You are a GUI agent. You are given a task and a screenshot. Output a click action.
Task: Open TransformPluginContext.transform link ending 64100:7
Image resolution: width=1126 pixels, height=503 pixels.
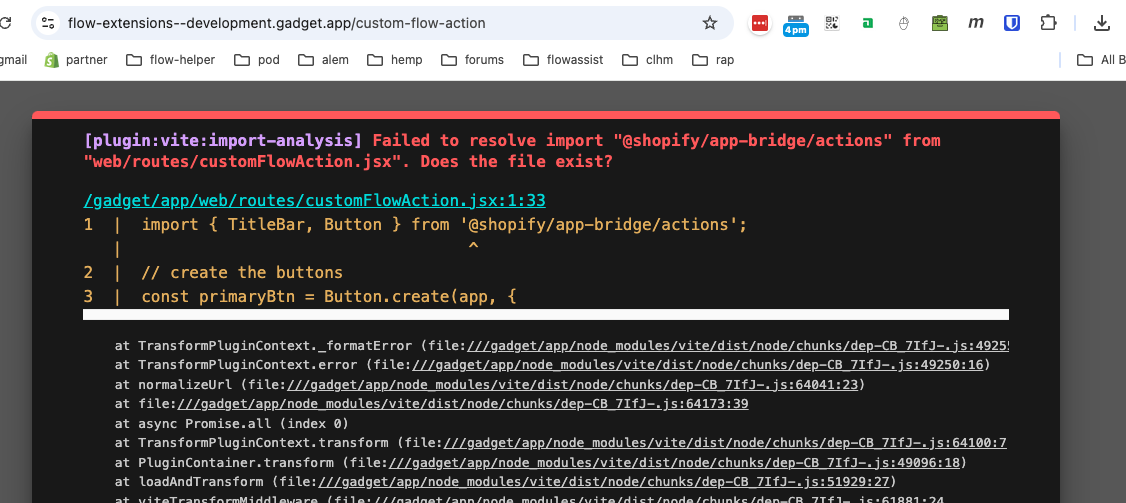point(725,443)
